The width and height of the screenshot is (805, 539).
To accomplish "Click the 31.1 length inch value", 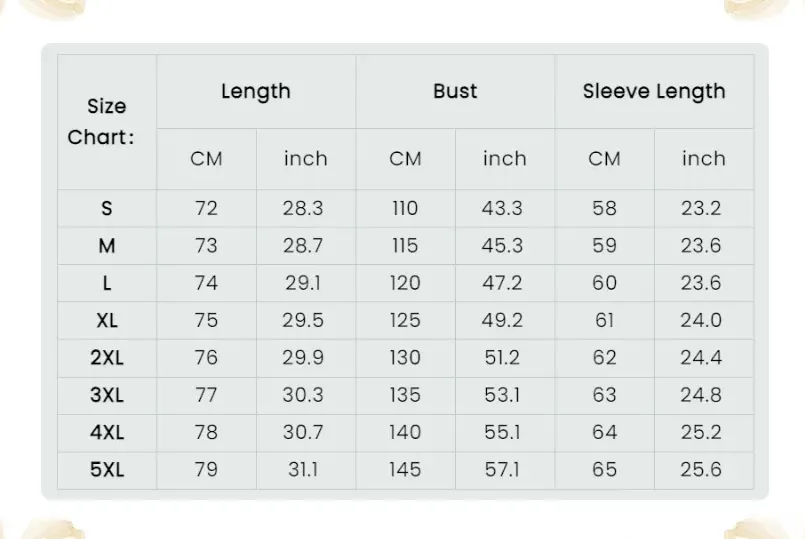I will [x=302, y=469].
